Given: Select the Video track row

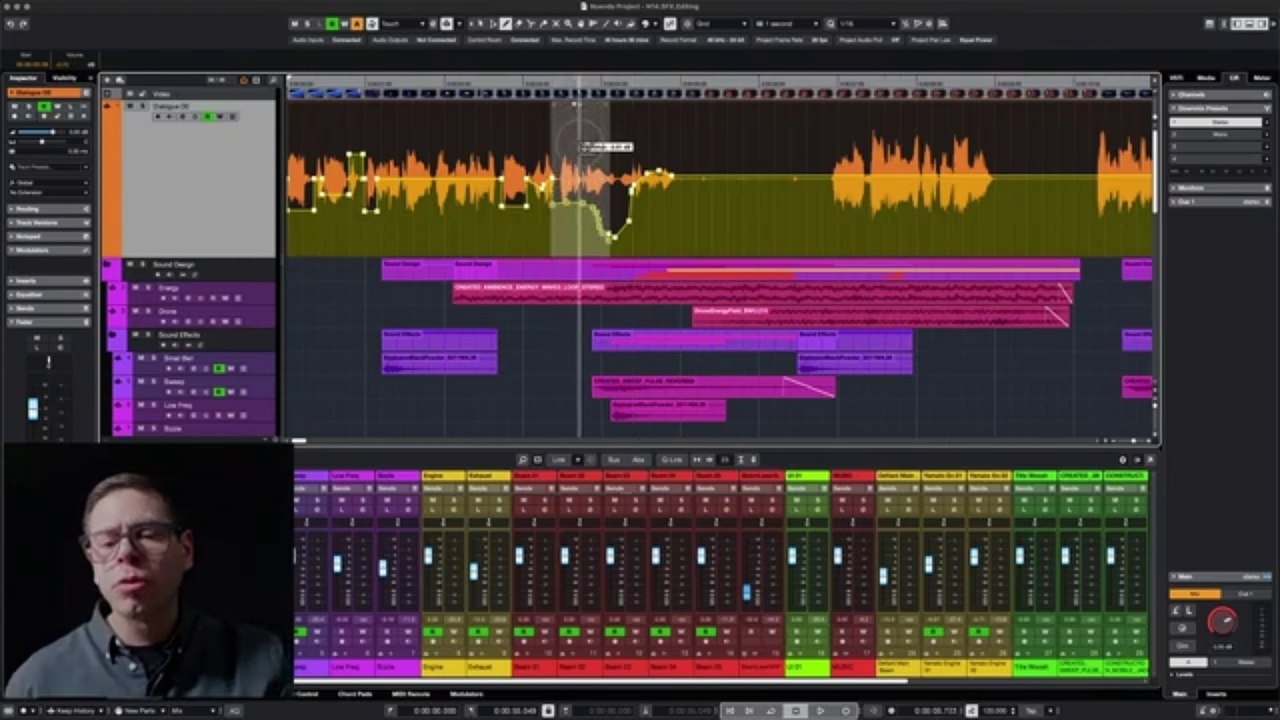Looking at the screenshot, I should [188, 94].
